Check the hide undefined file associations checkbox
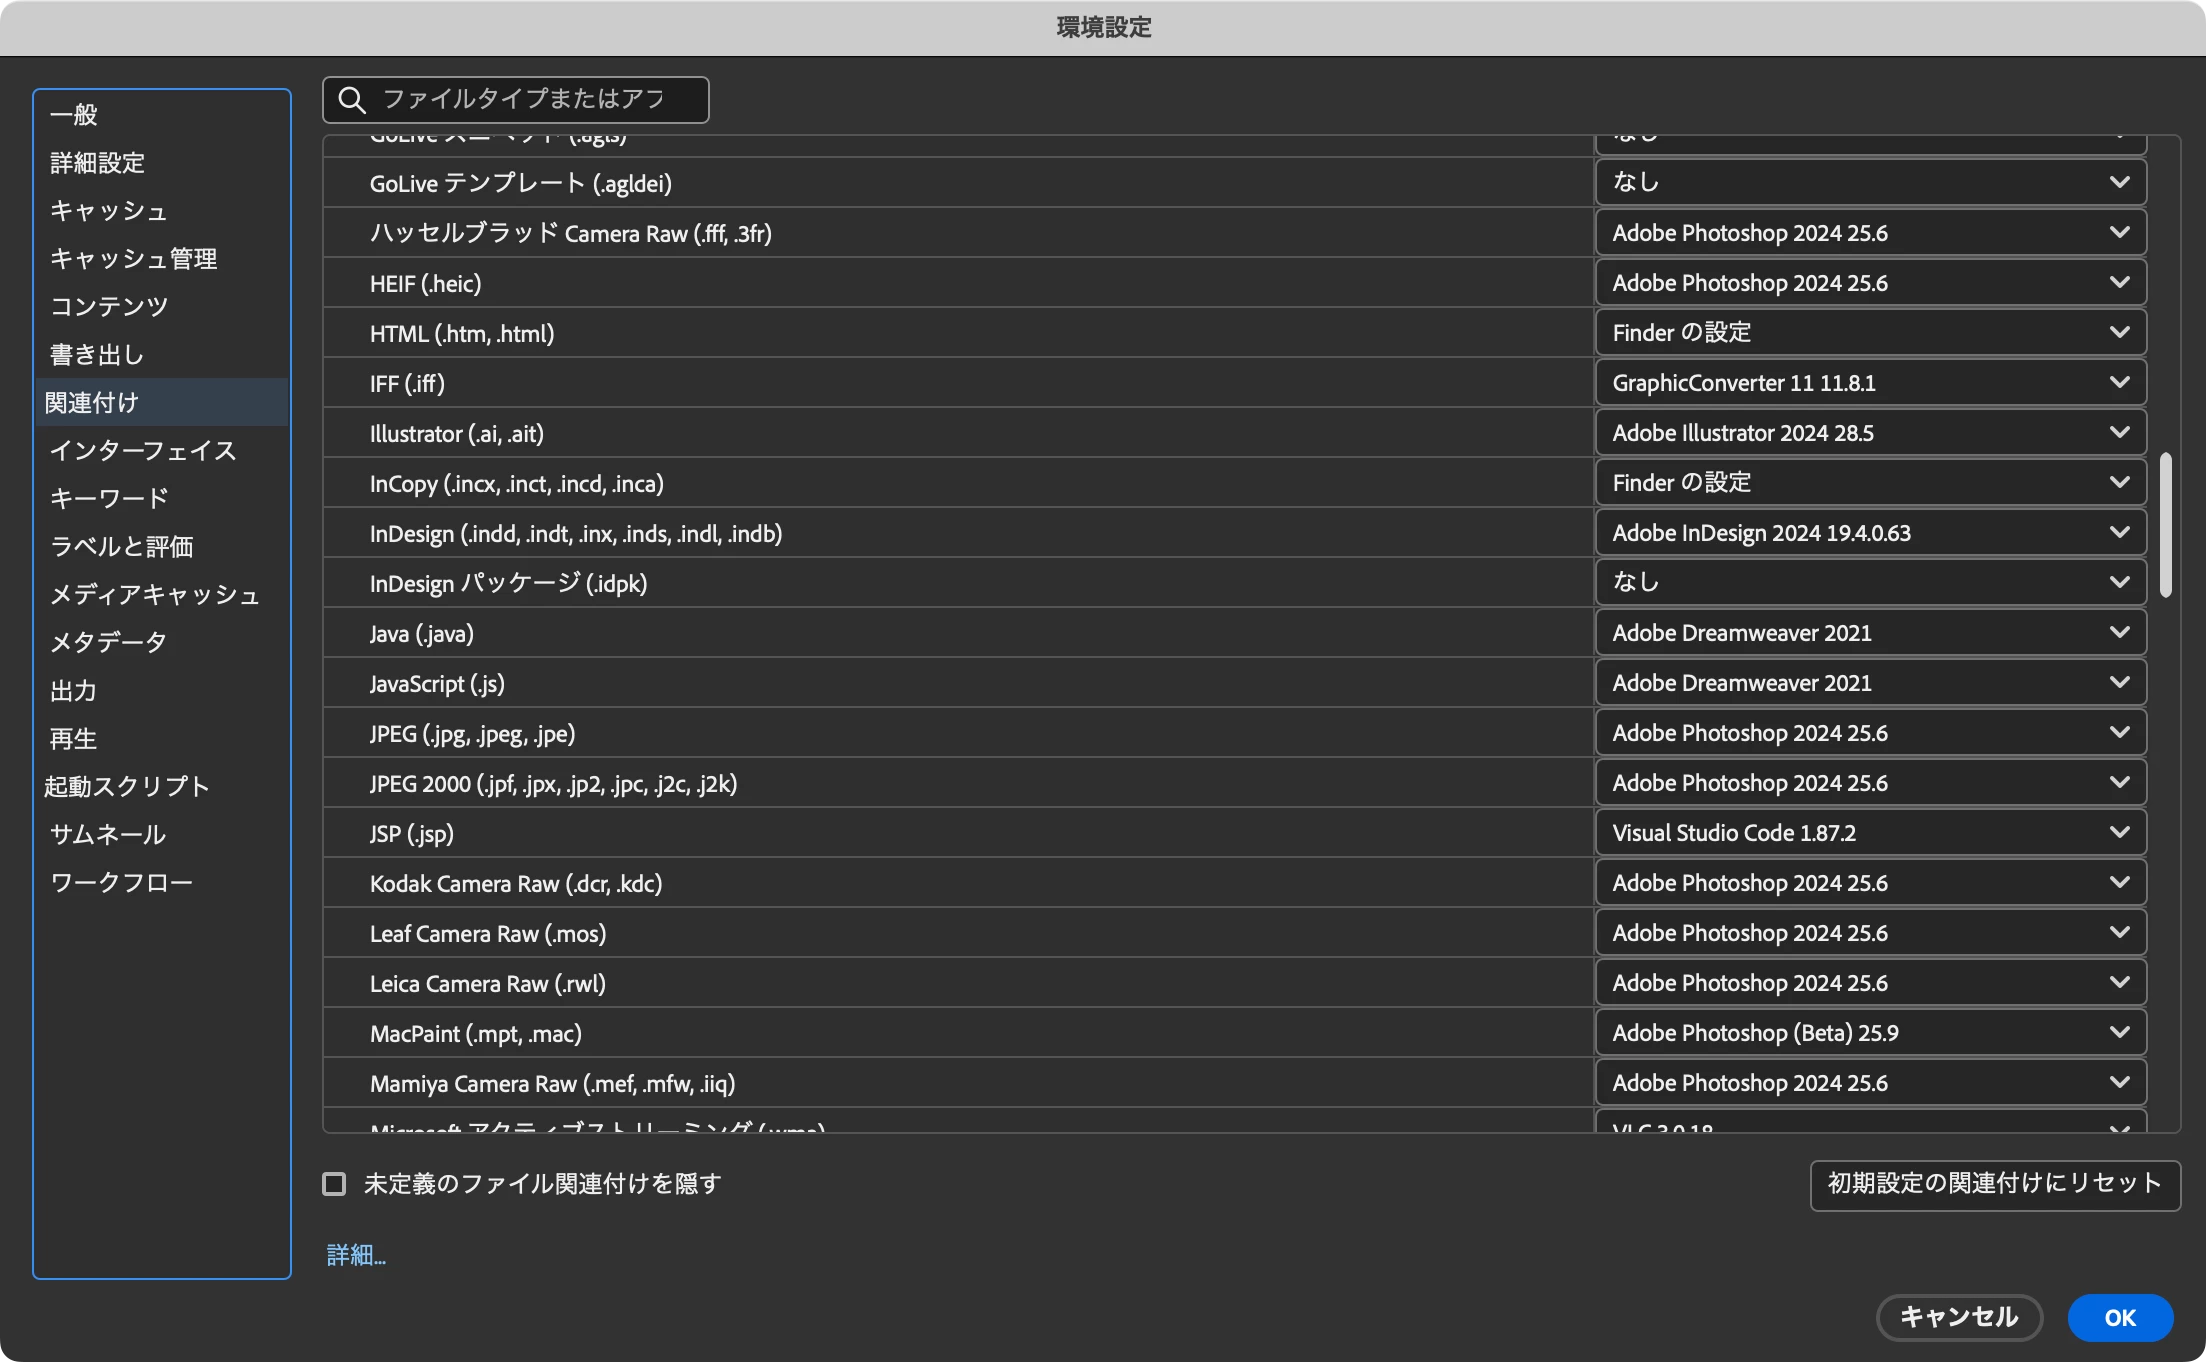The width and height of the screenshot is (2206, 1362). pos(334,1184)
